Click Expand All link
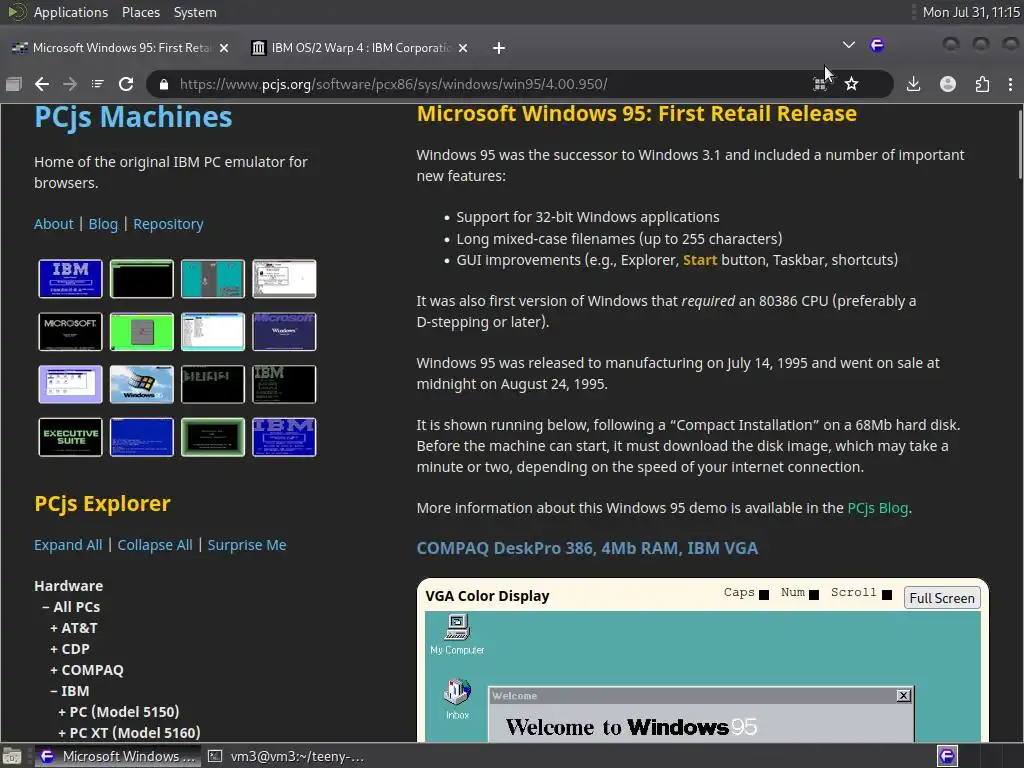The image size is (1024, 768). coord(68,545)
